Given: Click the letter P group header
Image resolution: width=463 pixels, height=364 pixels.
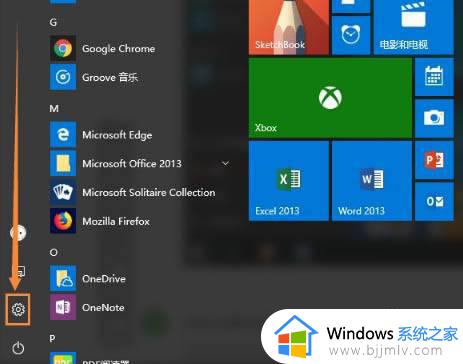Looking at the screenshot, I should pyautogui.click(x=52, y=339).
